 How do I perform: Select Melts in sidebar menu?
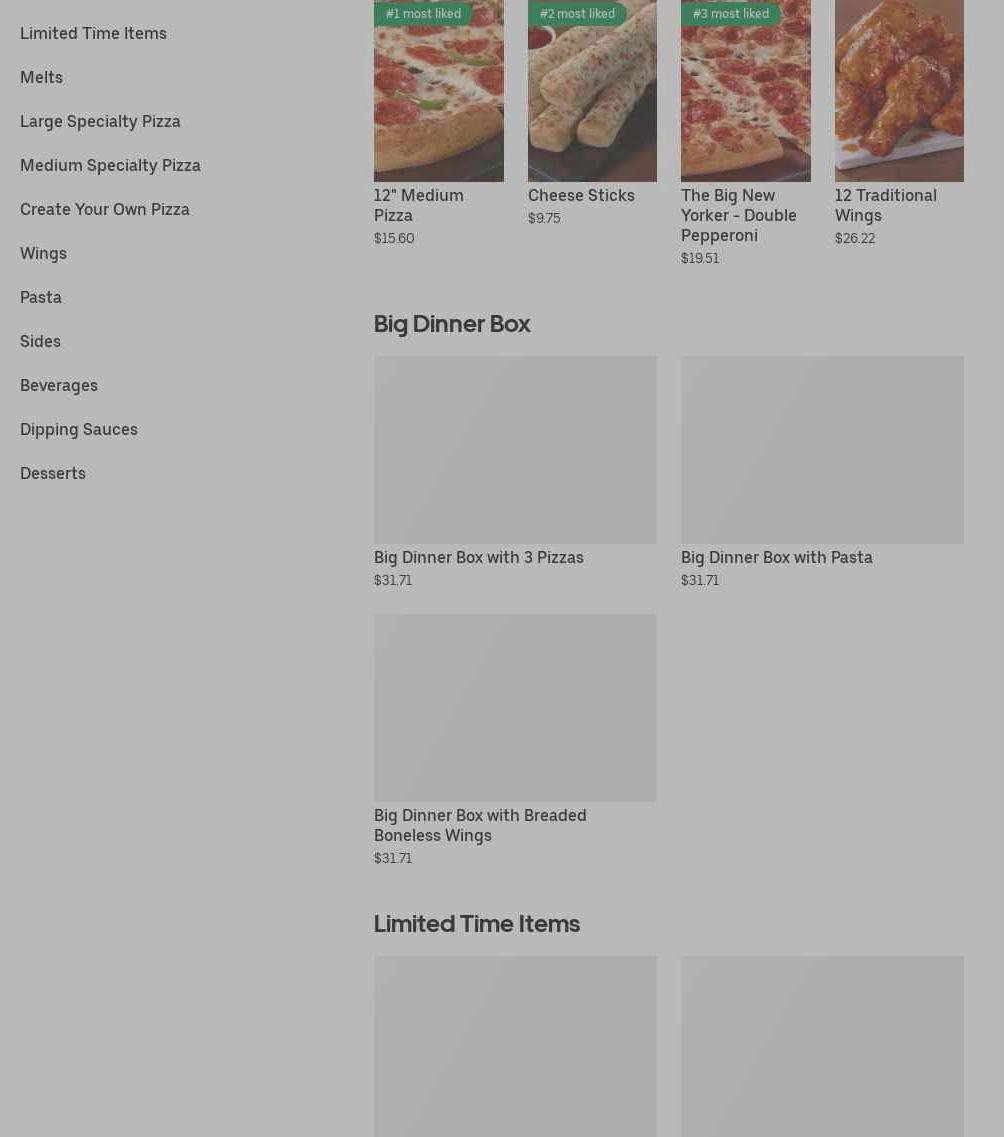tap(41, 78)
